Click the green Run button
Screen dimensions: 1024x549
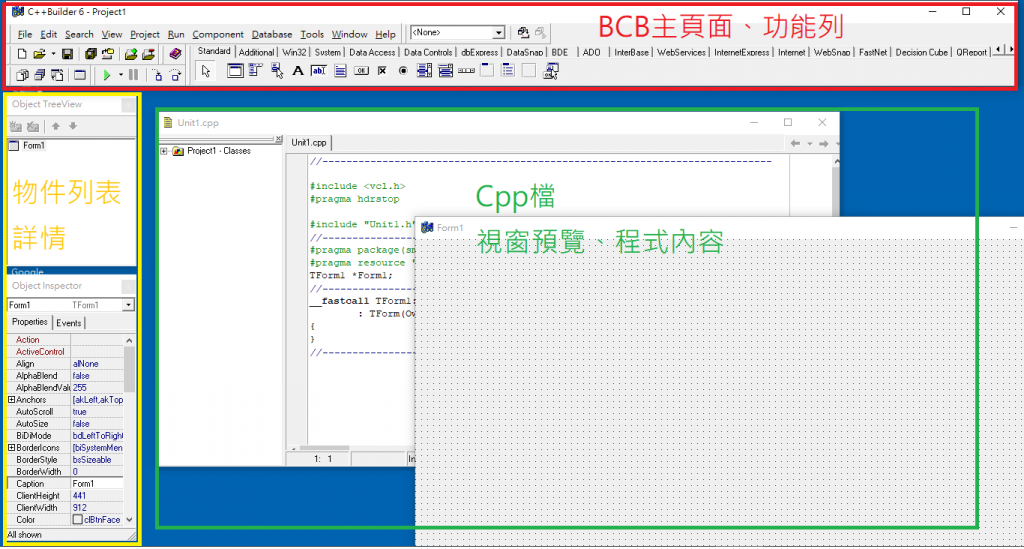[x=106, y=75]
